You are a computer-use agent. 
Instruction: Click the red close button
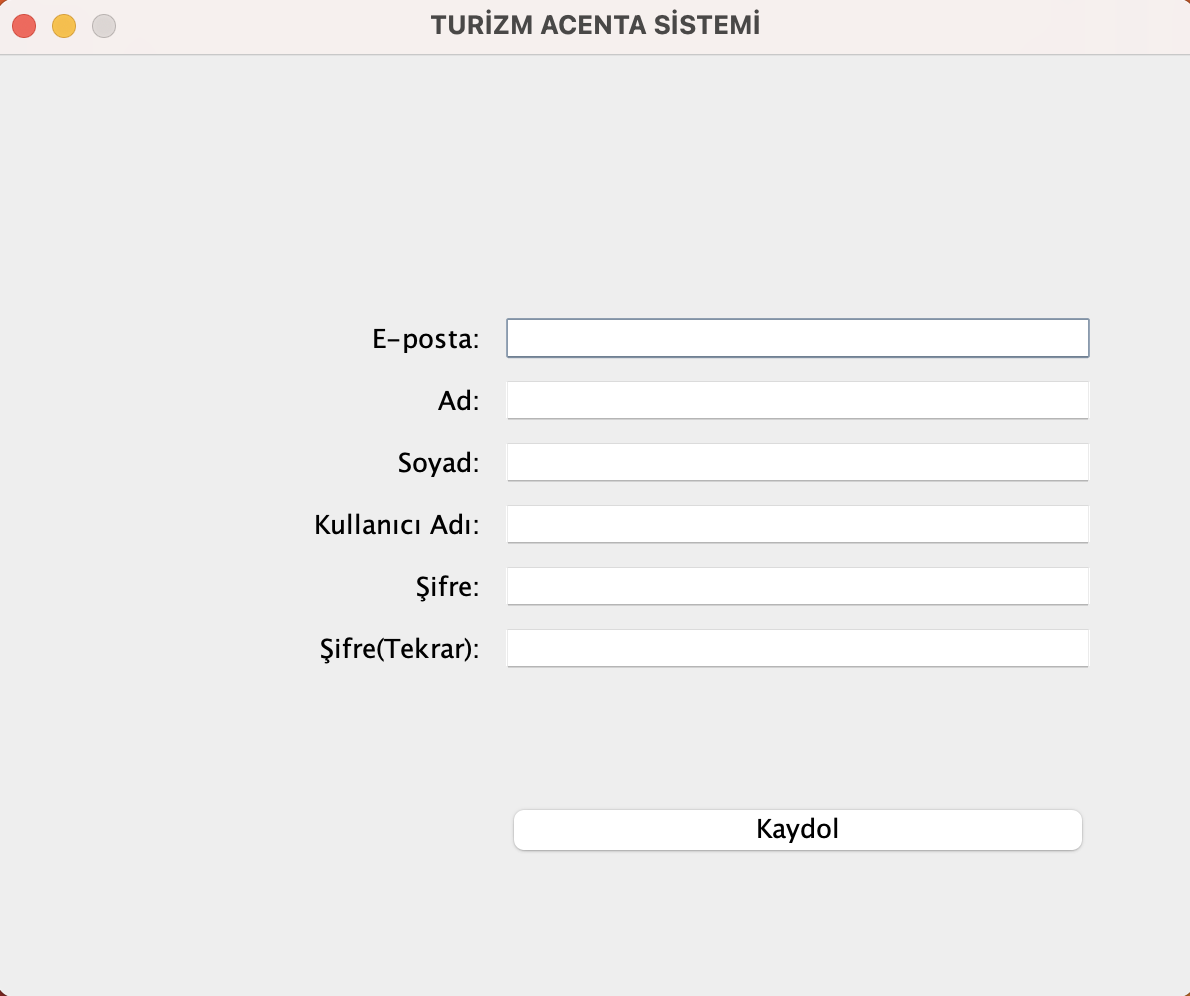[x=23, y=25]
